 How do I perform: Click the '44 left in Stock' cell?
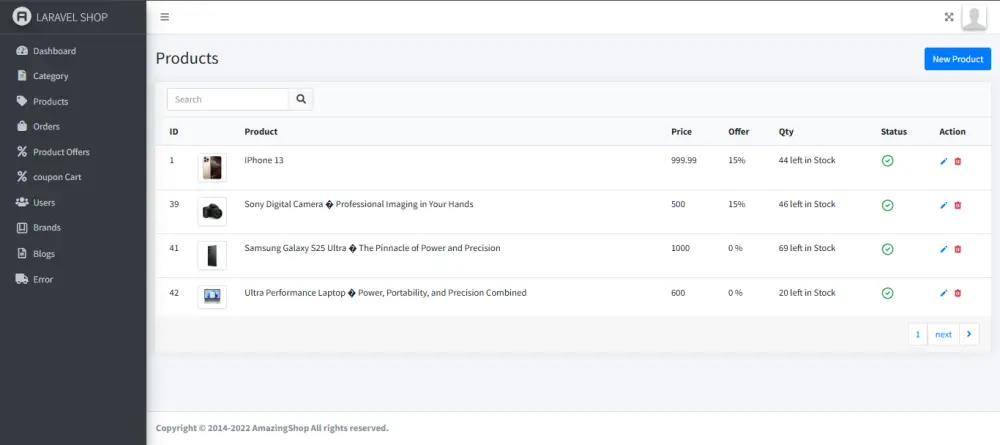pos(807,160)
